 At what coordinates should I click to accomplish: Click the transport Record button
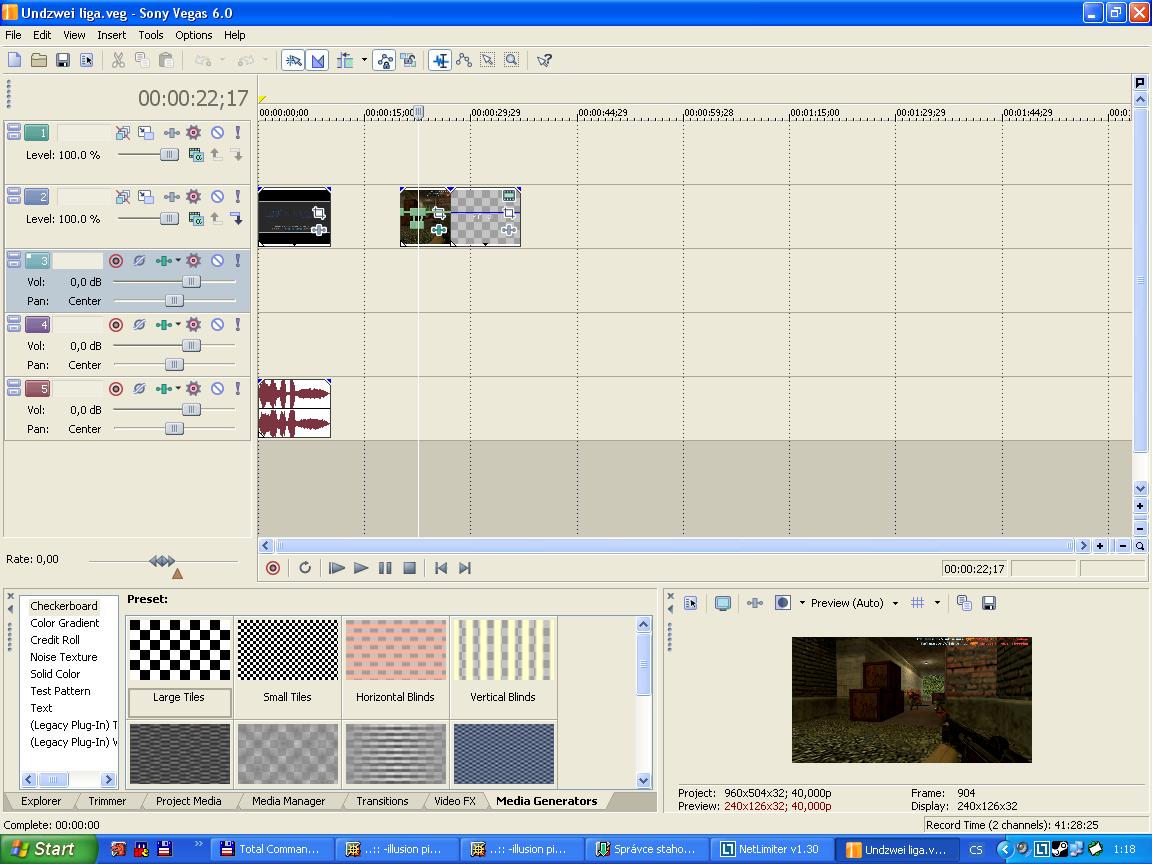273,568
